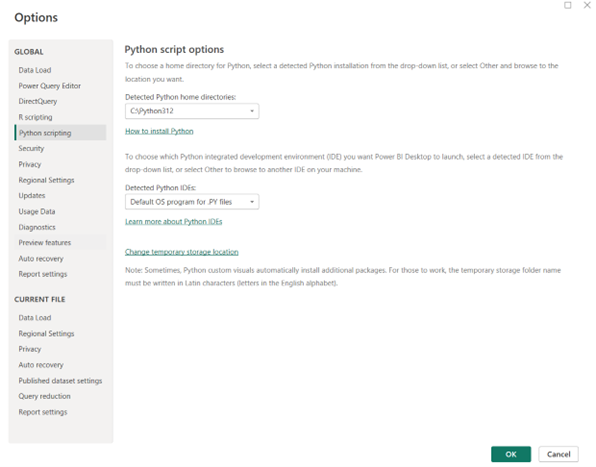Open DirectQuery settings
The image size is (596, 467).
coord(38,101)
